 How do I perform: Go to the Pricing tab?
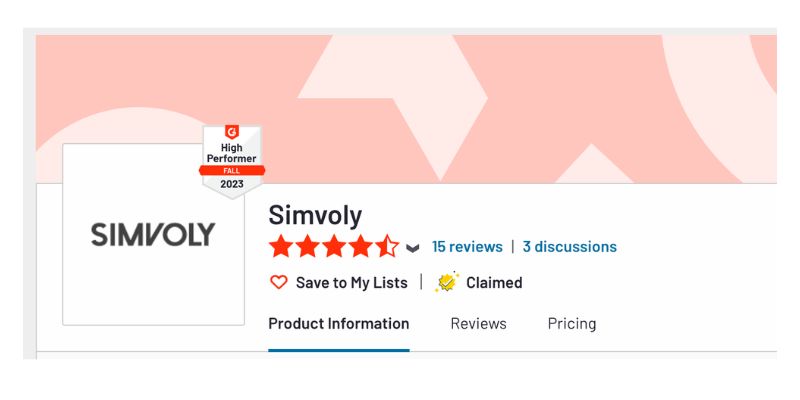tap(572, 324)
